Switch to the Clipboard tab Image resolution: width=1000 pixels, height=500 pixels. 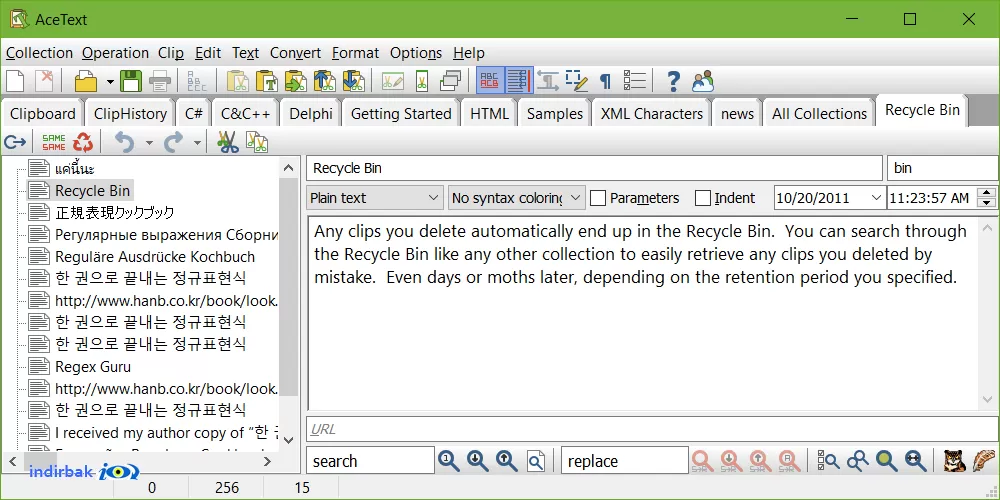(x=43, y=114)
